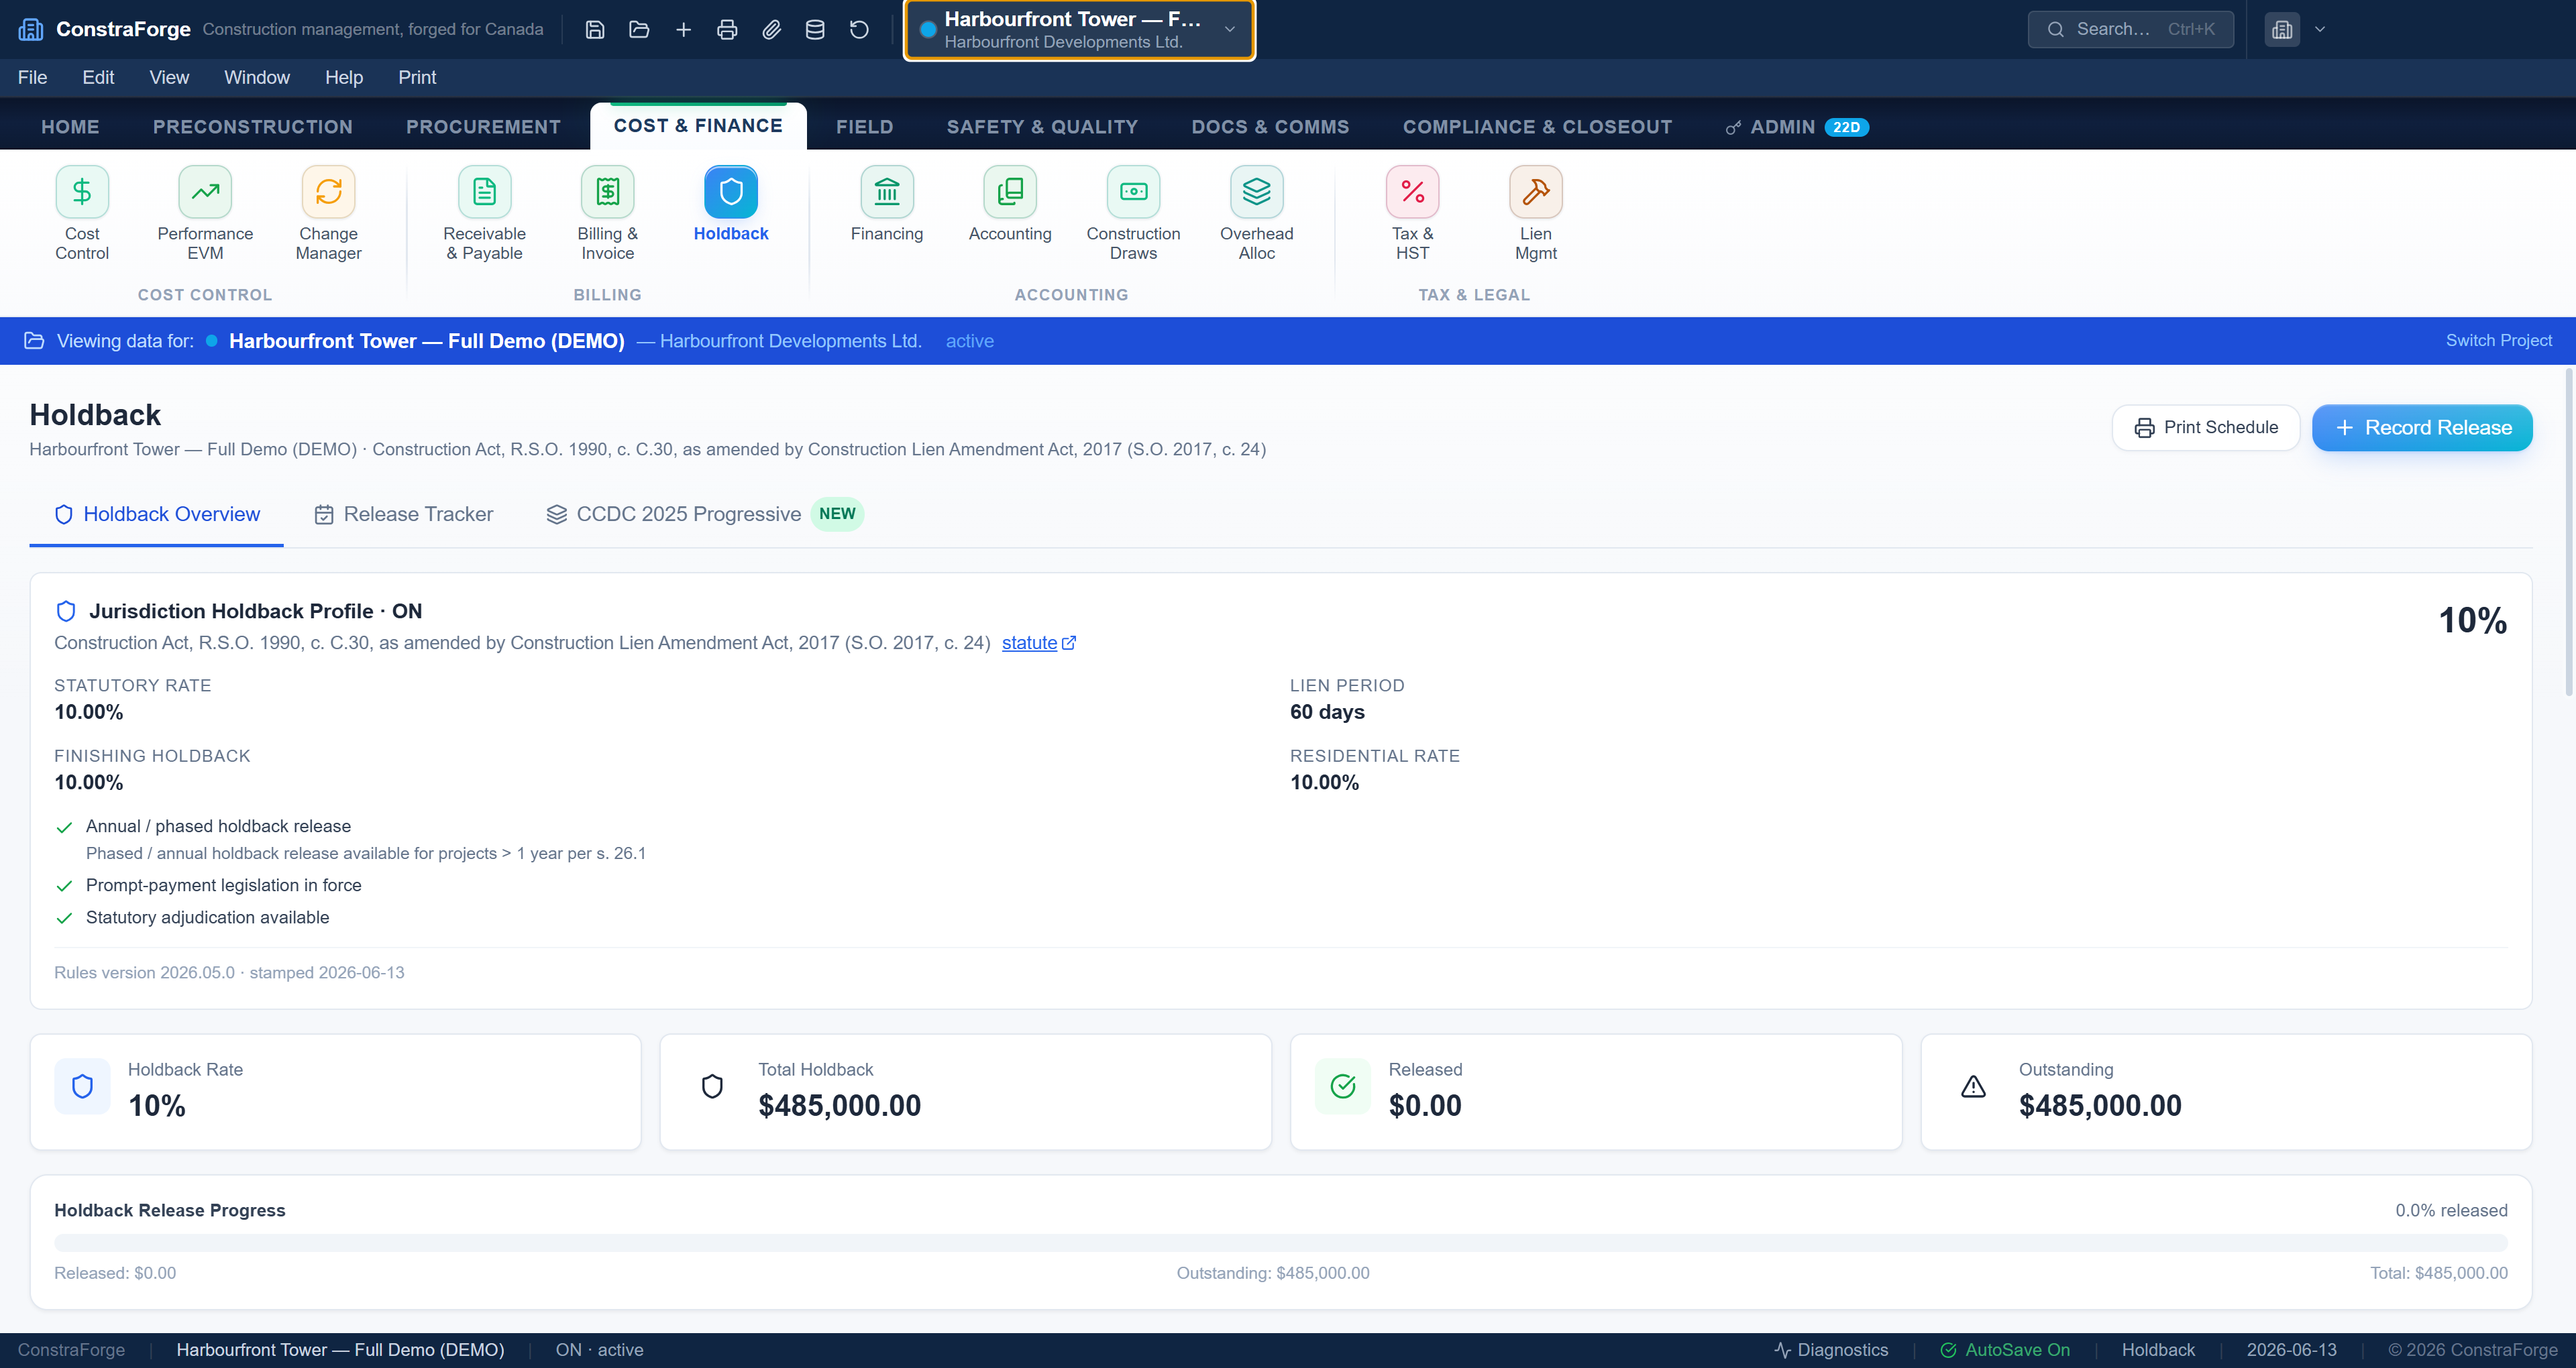2576x1368 pixels.
Task: Click 'Rules version 2026.05.0' text
Action: pos(144,973)
